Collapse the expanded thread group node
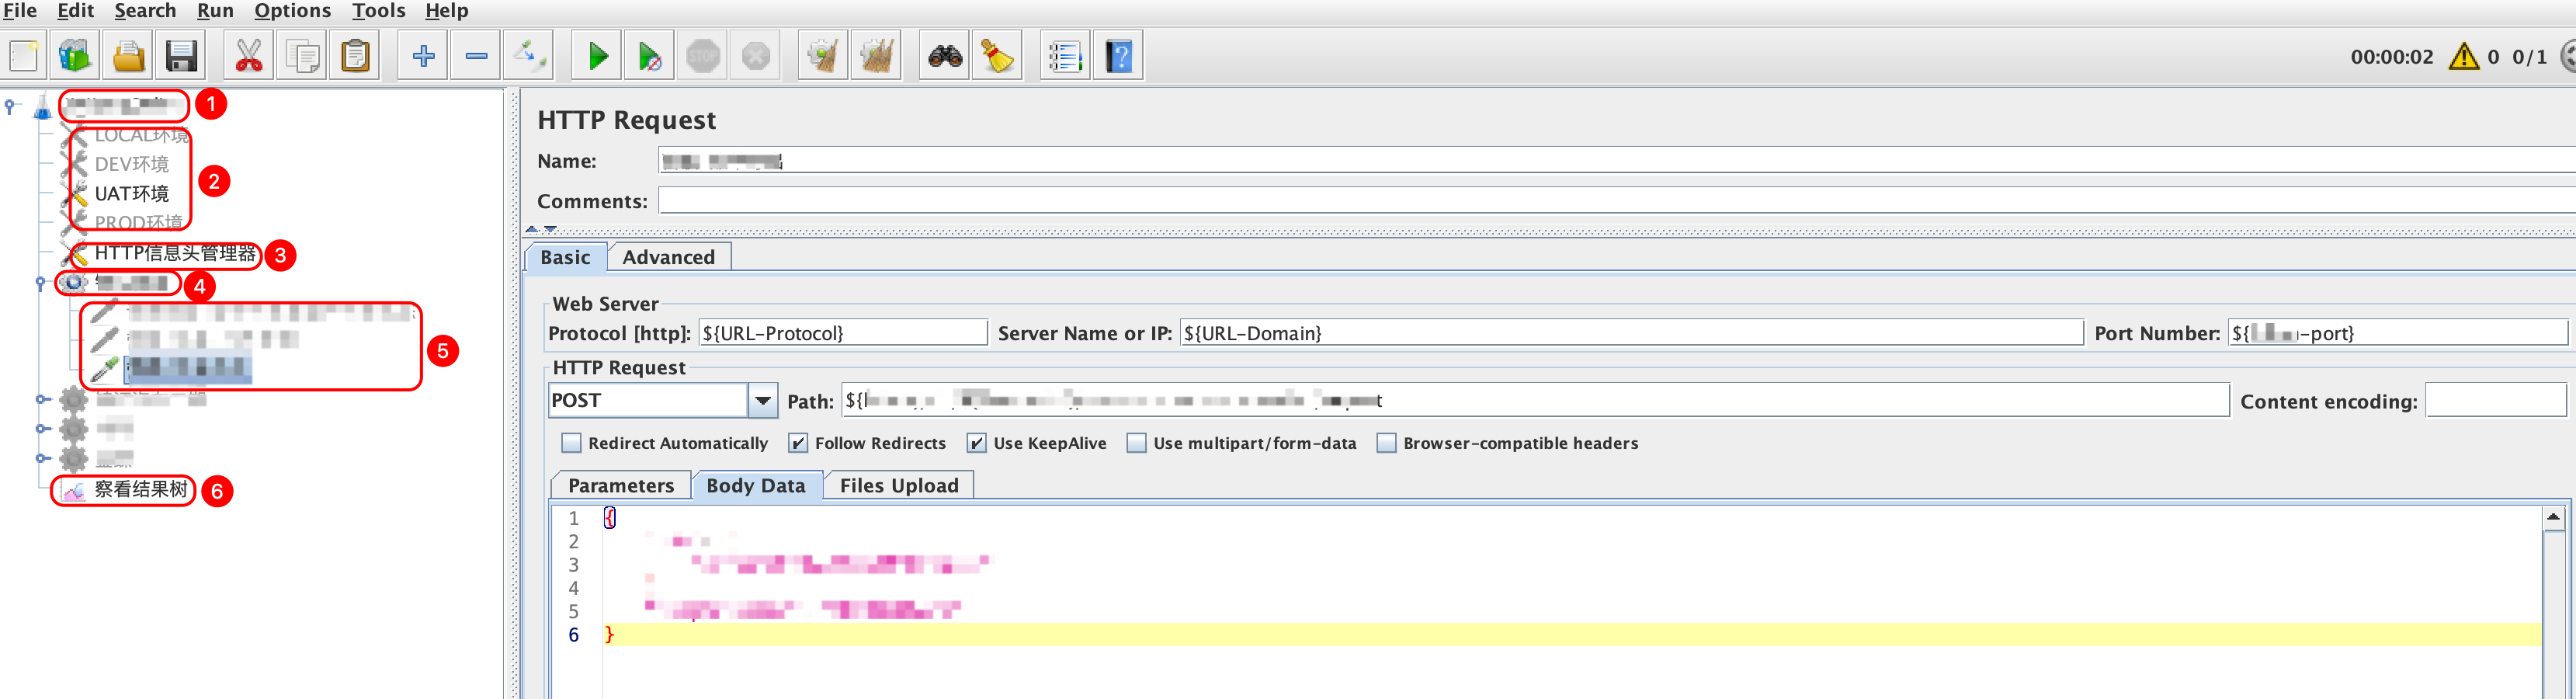 pos(41,283)
